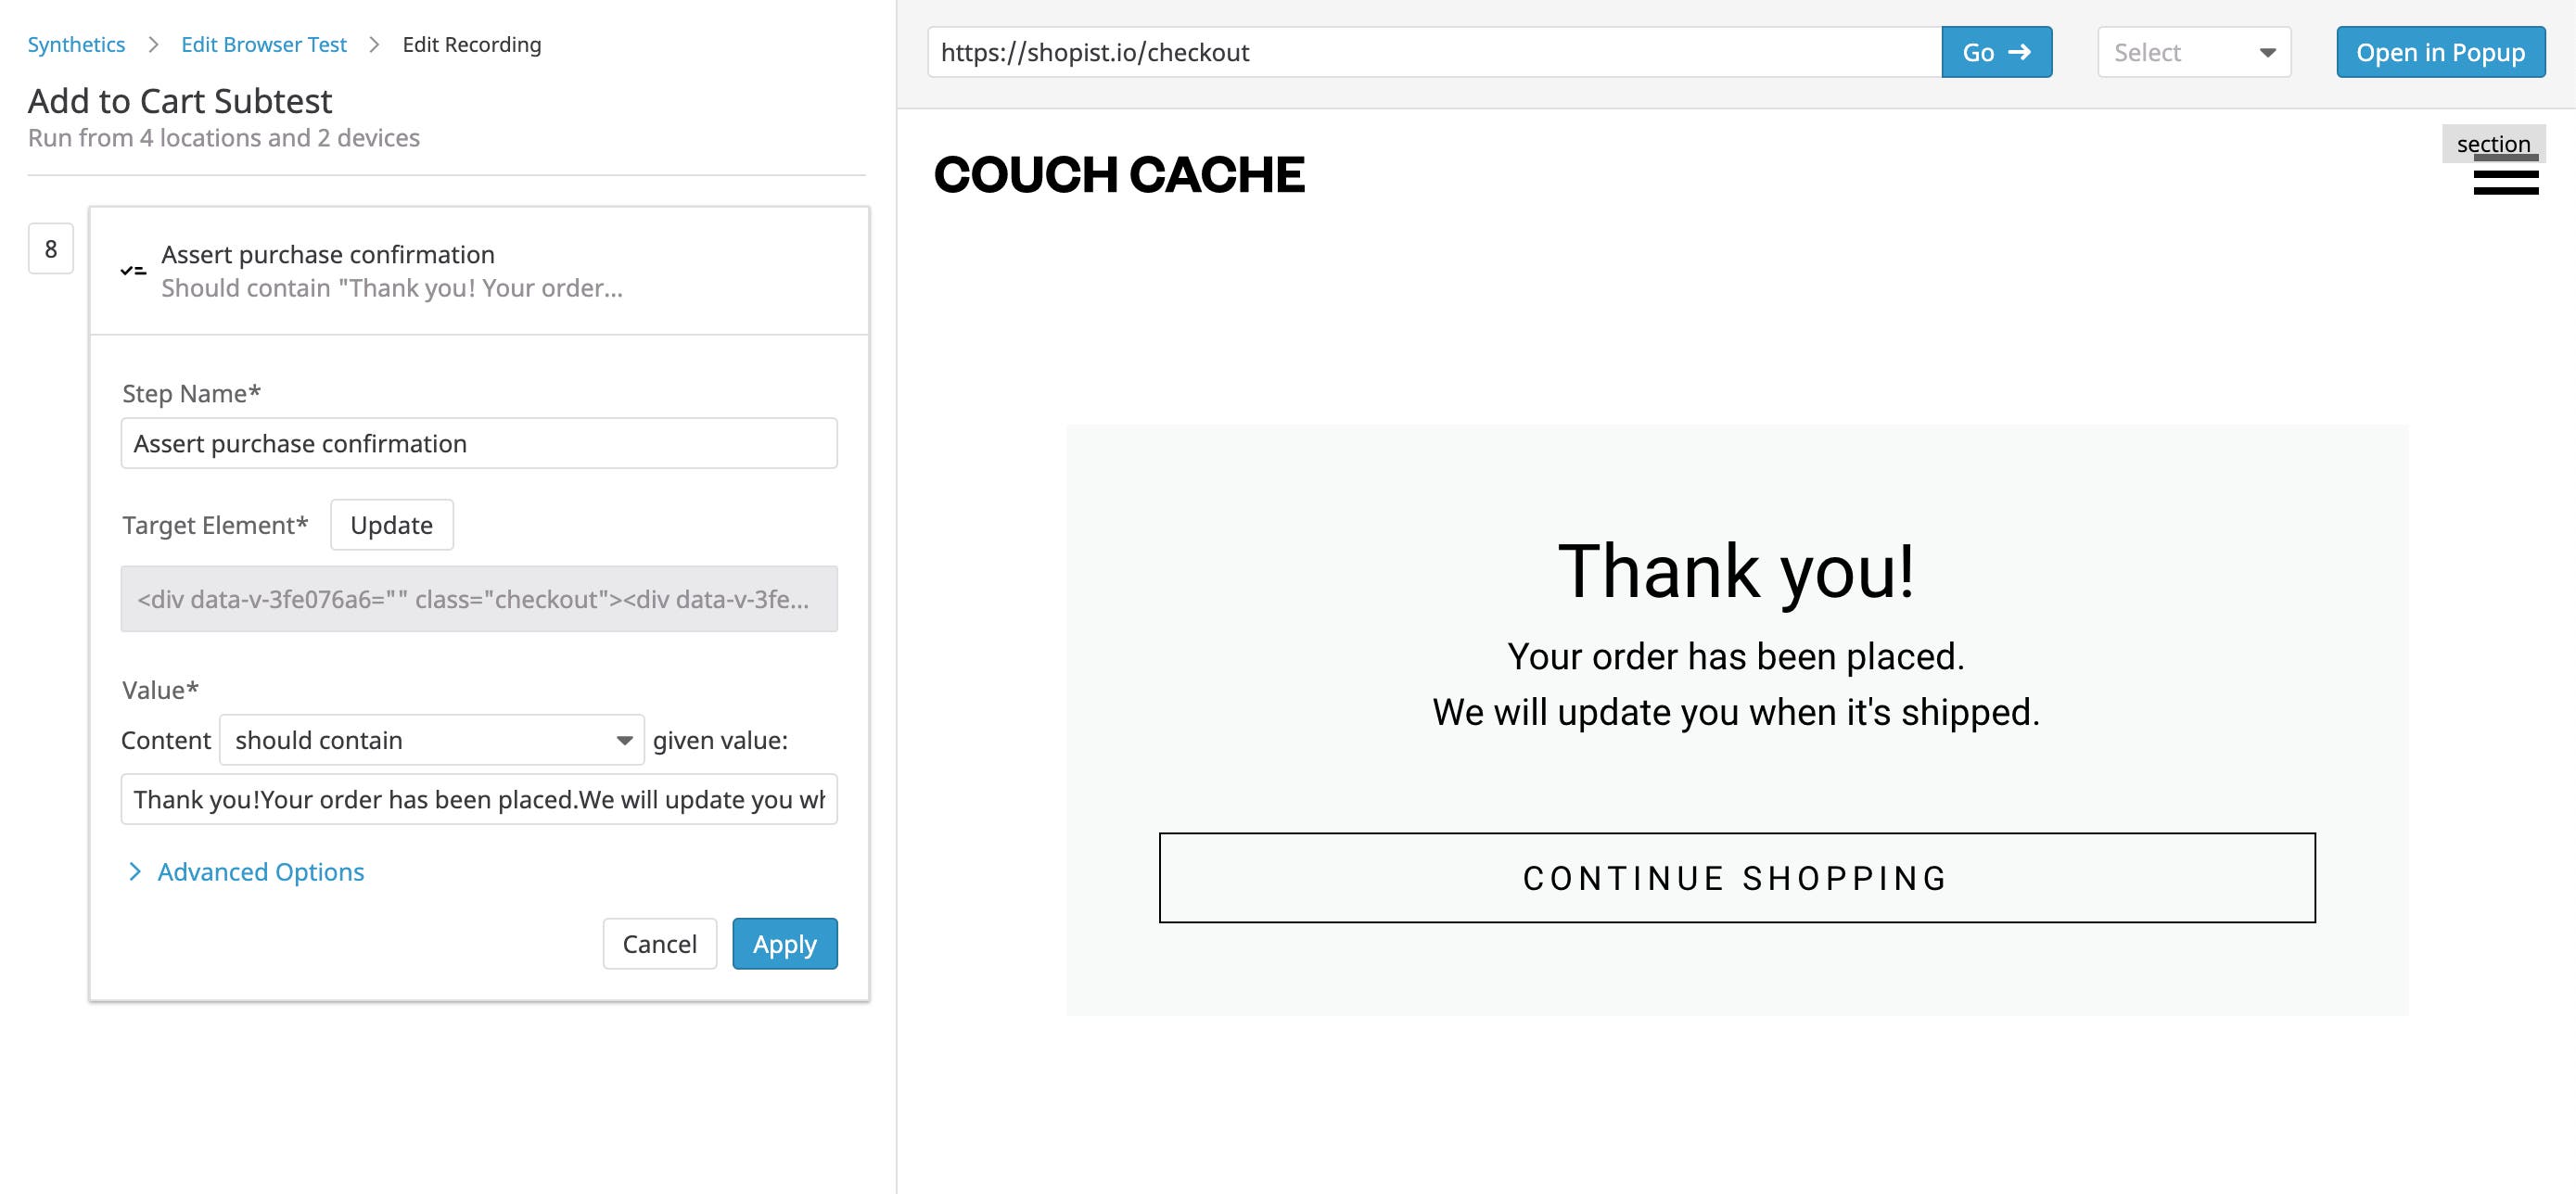The width and height of the screenshot is (2576, 1194).
Task: Focus the Step Name input field
Action: pos(479,443)
